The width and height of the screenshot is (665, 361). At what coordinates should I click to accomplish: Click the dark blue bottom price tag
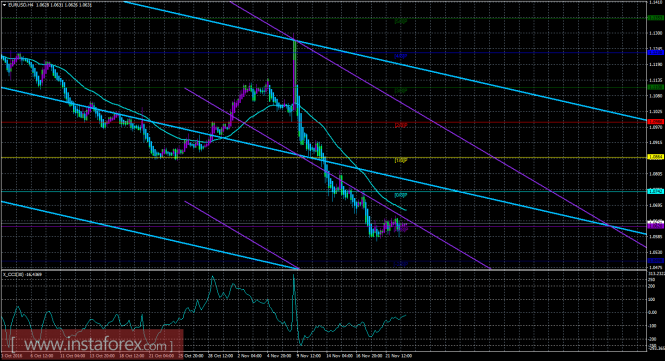[655, 260]
